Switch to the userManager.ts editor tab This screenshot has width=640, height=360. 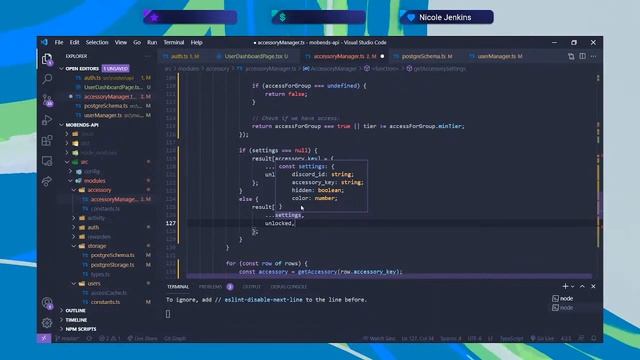coord(500,56)
